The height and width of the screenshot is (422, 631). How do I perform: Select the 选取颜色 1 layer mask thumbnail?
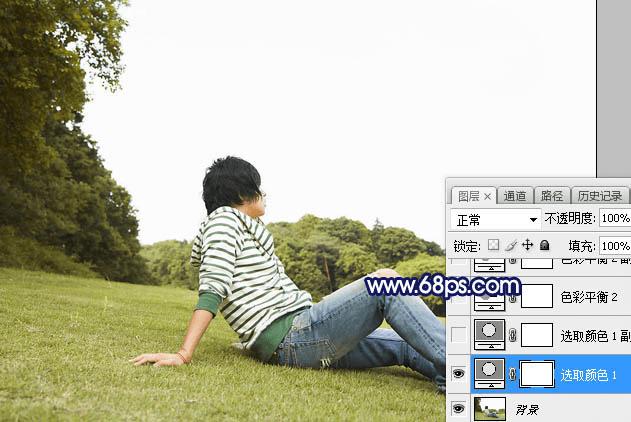coord(537,374)
